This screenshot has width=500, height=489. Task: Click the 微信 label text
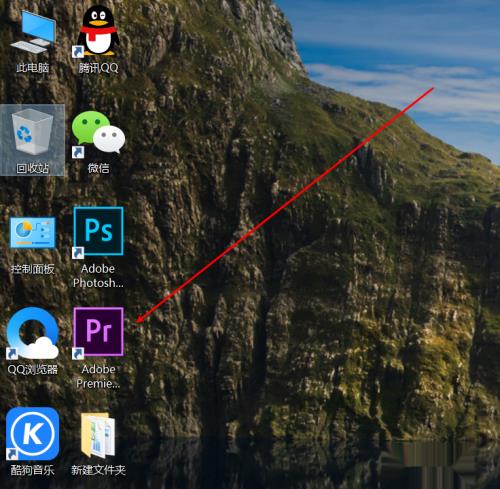[98, 168]
